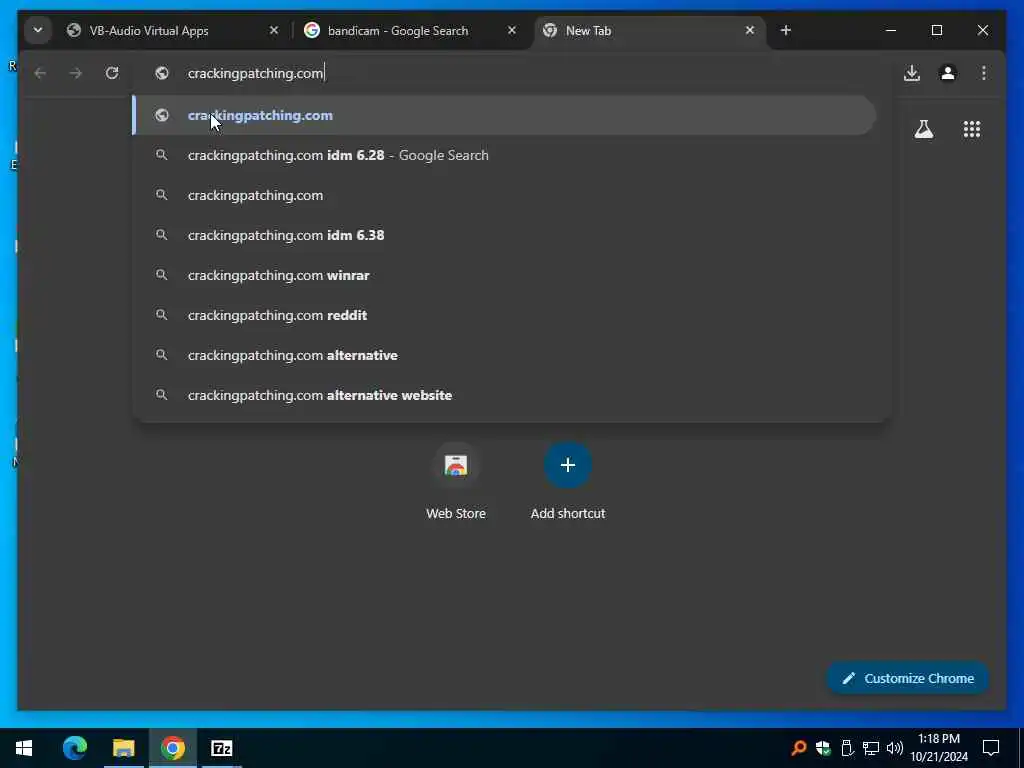Click the Add shortcut plus button
The image size is (1024, 768).
tap(568, 465)
